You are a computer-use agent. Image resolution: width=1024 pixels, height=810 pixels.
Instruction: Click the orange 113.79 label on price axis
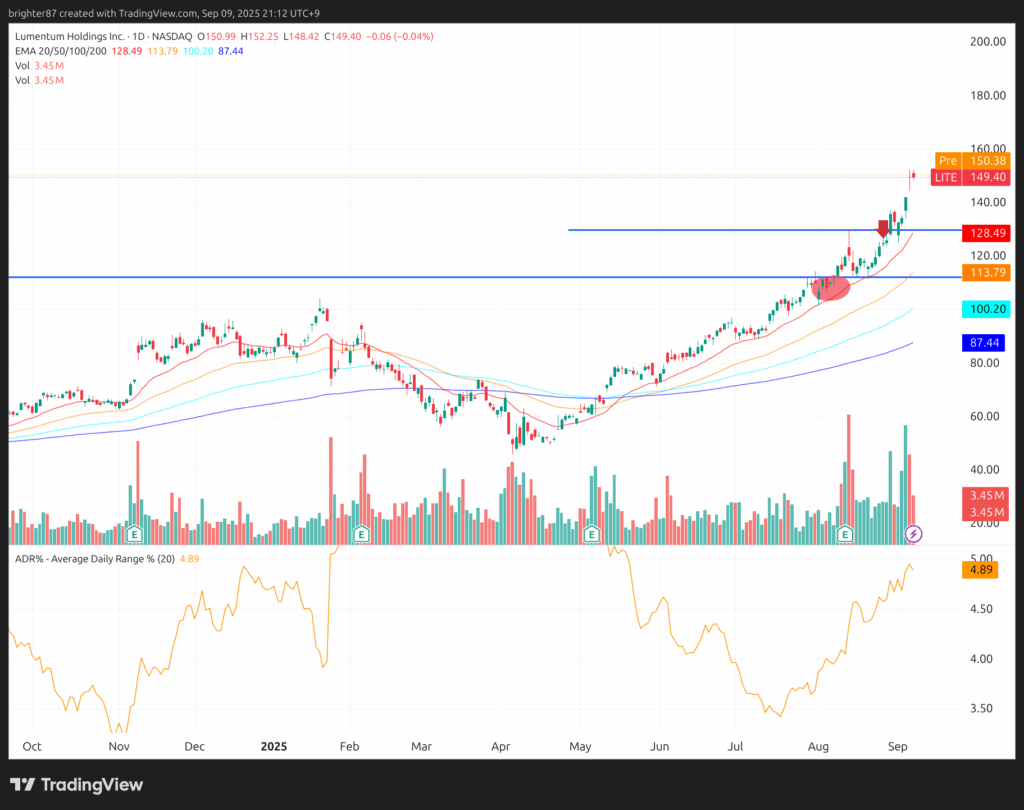coord(986,272)
